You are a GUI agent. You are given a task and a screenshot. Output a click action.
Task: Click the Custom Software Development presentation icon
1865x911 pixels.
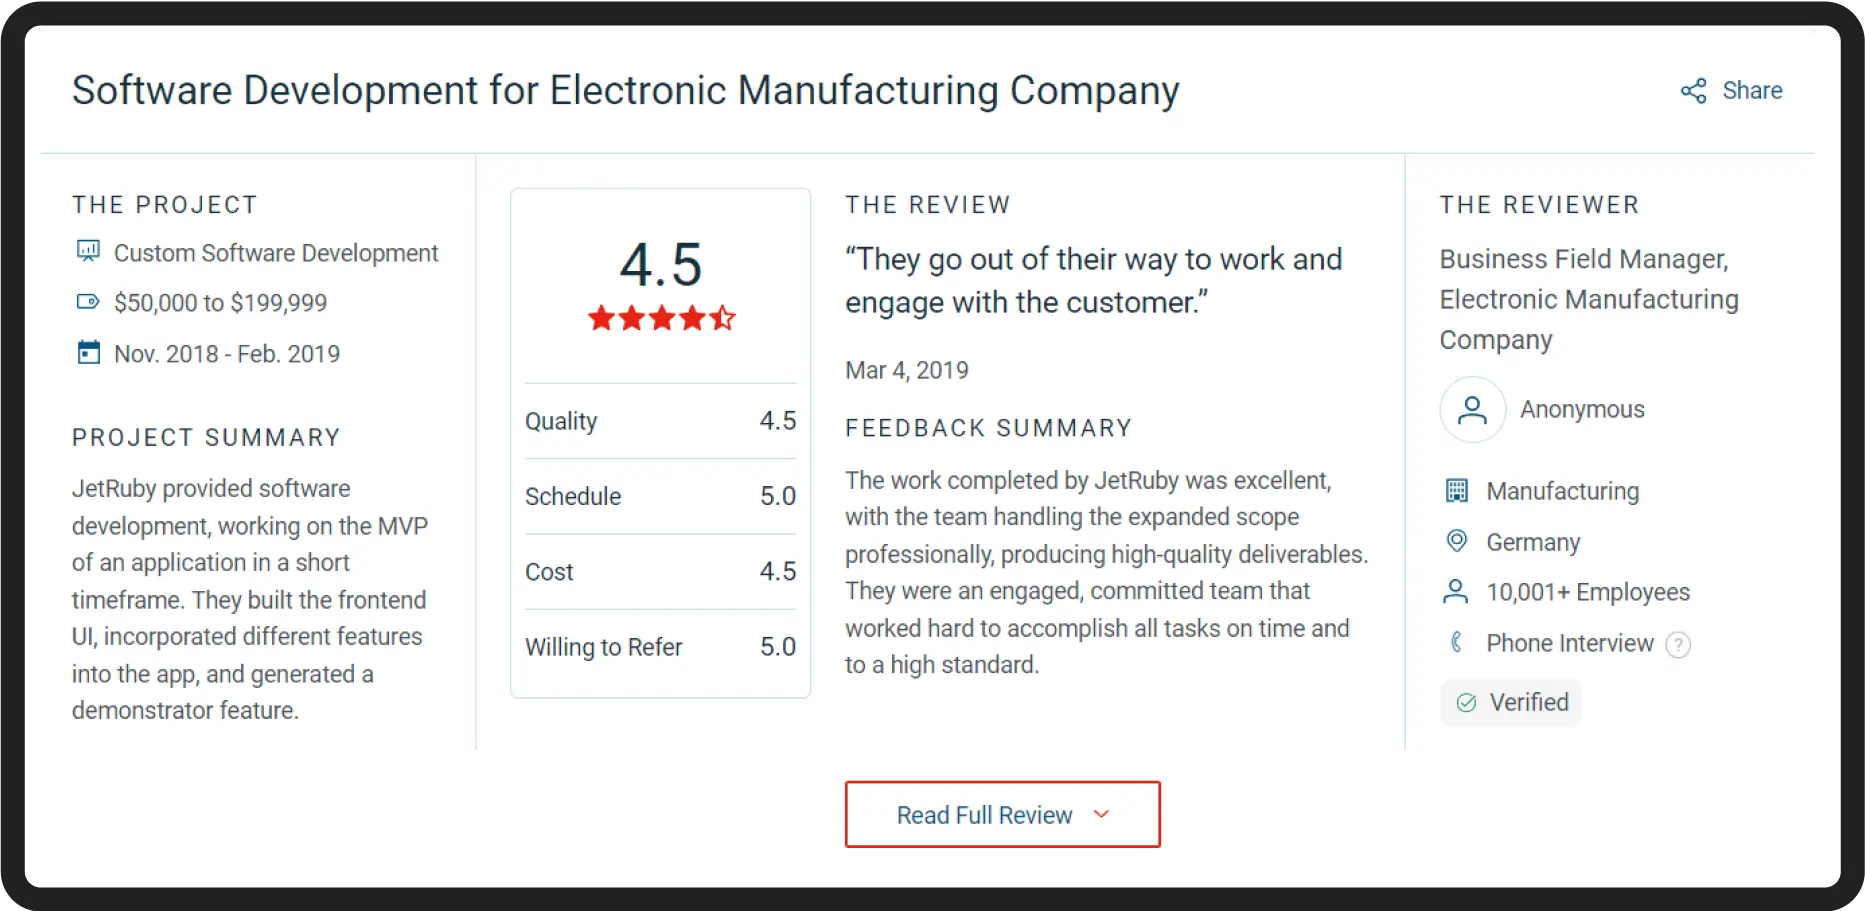(x=89, y=252)
